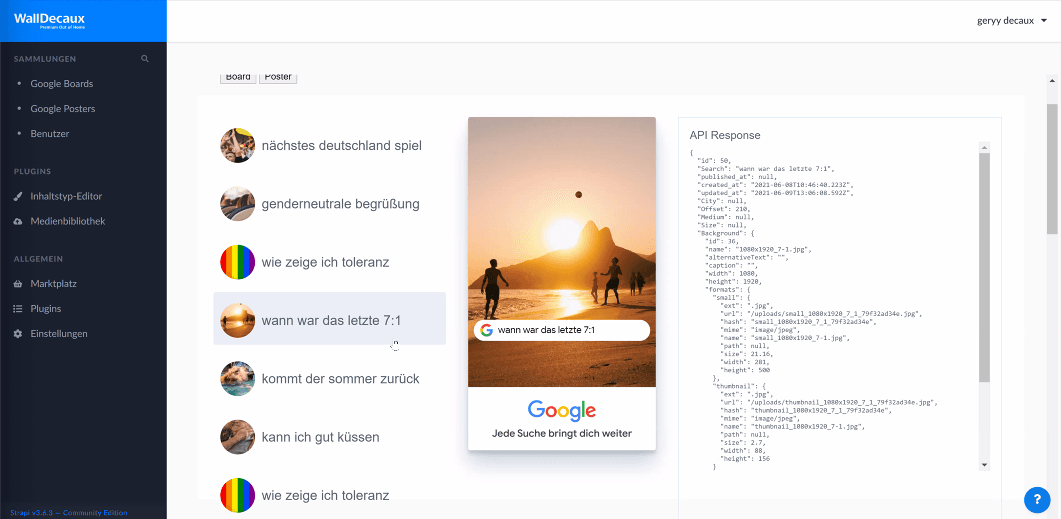Click the poster preview sunset image
1061x519 pixels.
(562, 252)
